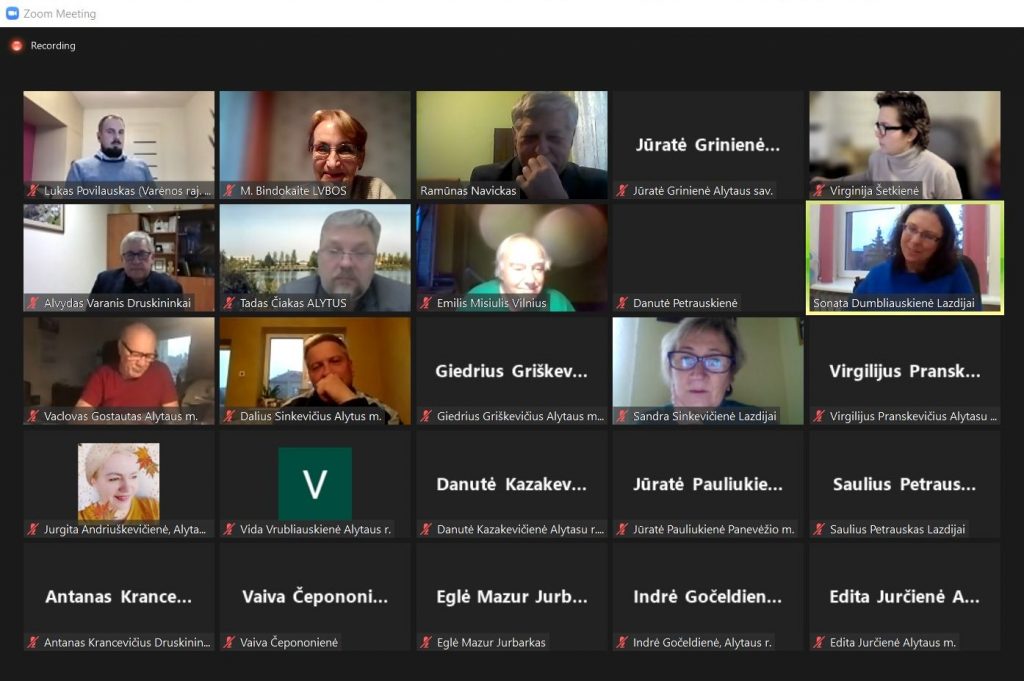This screenshot has height=681, width=1024.
Task: Select Danutė Petrauskienė blank tile
Action: tap(708, 258)
